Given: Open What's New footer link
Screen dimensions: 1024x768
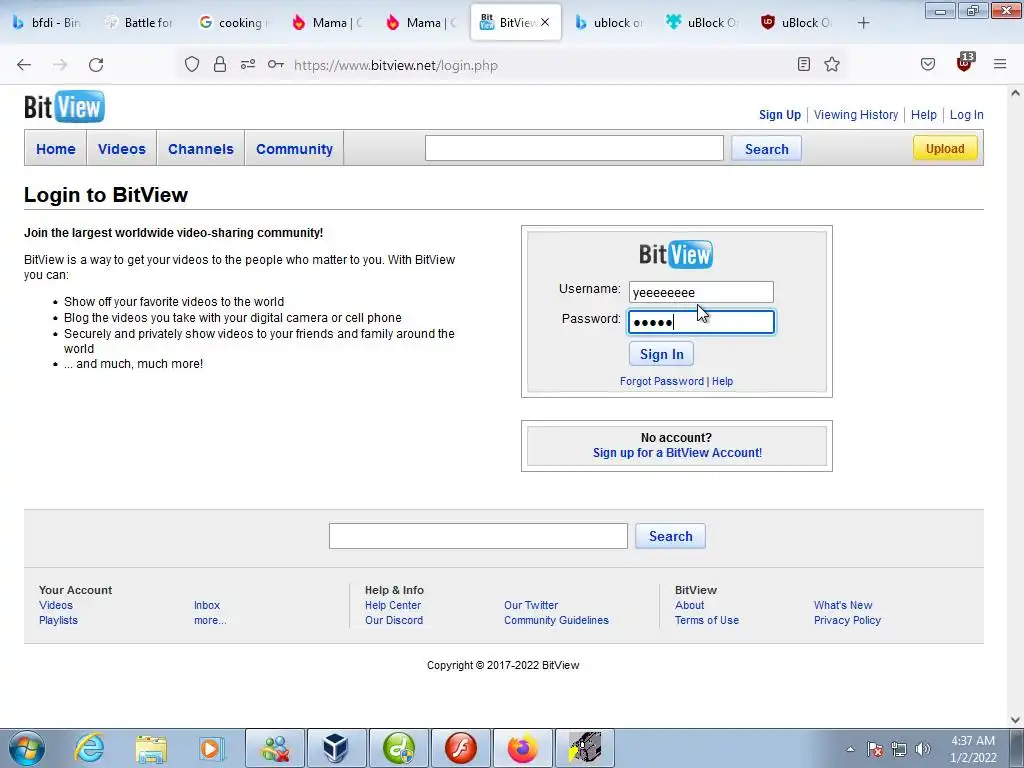Looking at the screenshot, I should point(843,605).
